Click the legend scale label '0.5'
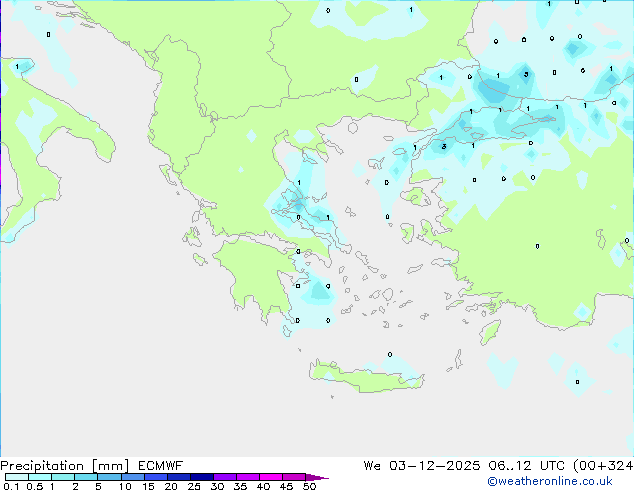The width and height of the screenshot is (634, 490). pos(35,486)
